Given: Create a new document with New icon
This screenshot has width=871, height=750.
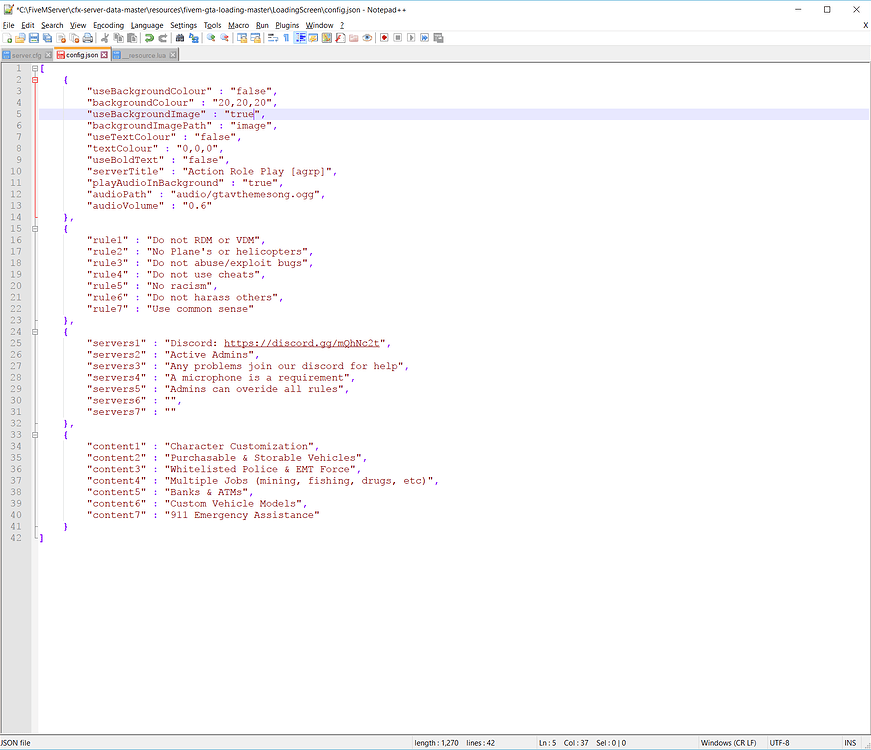Looking at the screenshot, I should coord(8,38).
